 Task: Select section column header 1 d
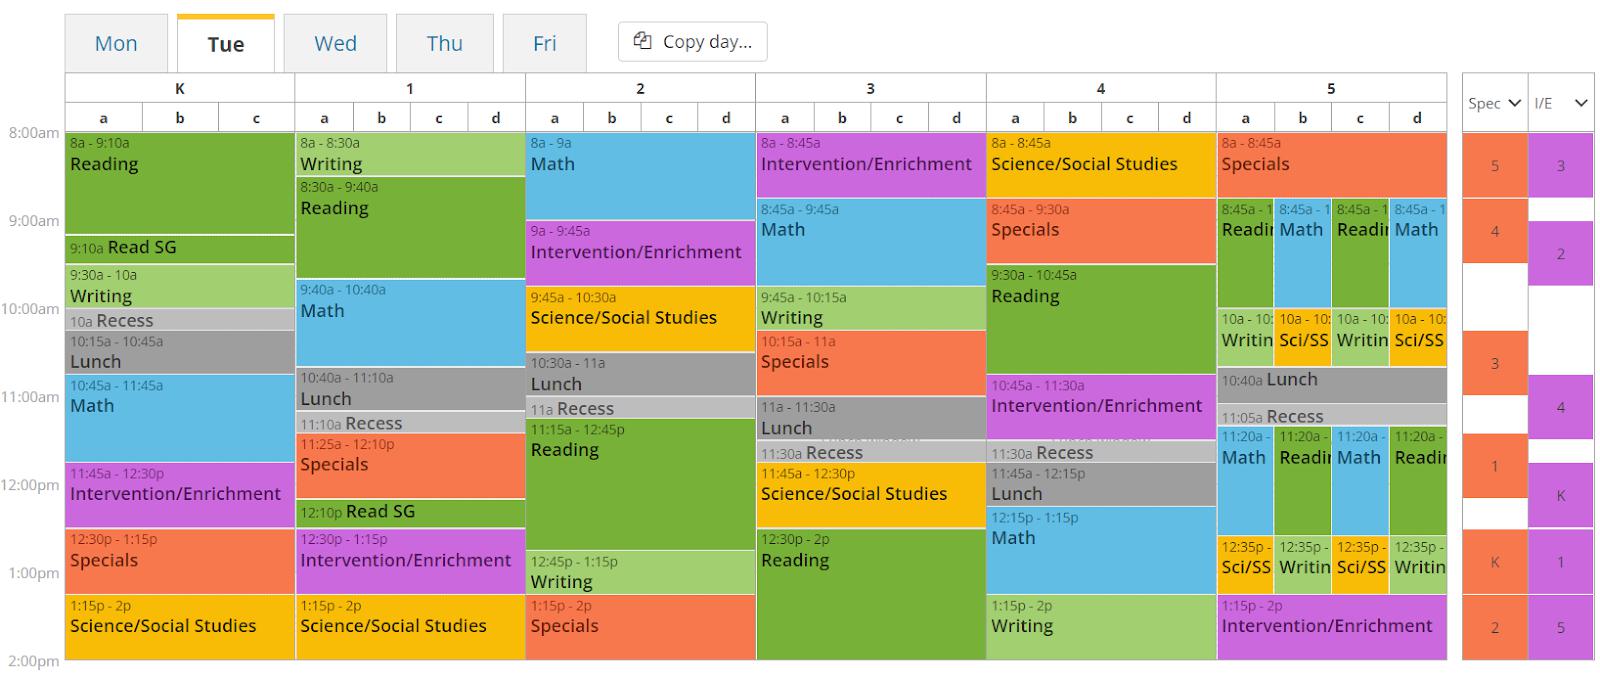pos(496,118)
